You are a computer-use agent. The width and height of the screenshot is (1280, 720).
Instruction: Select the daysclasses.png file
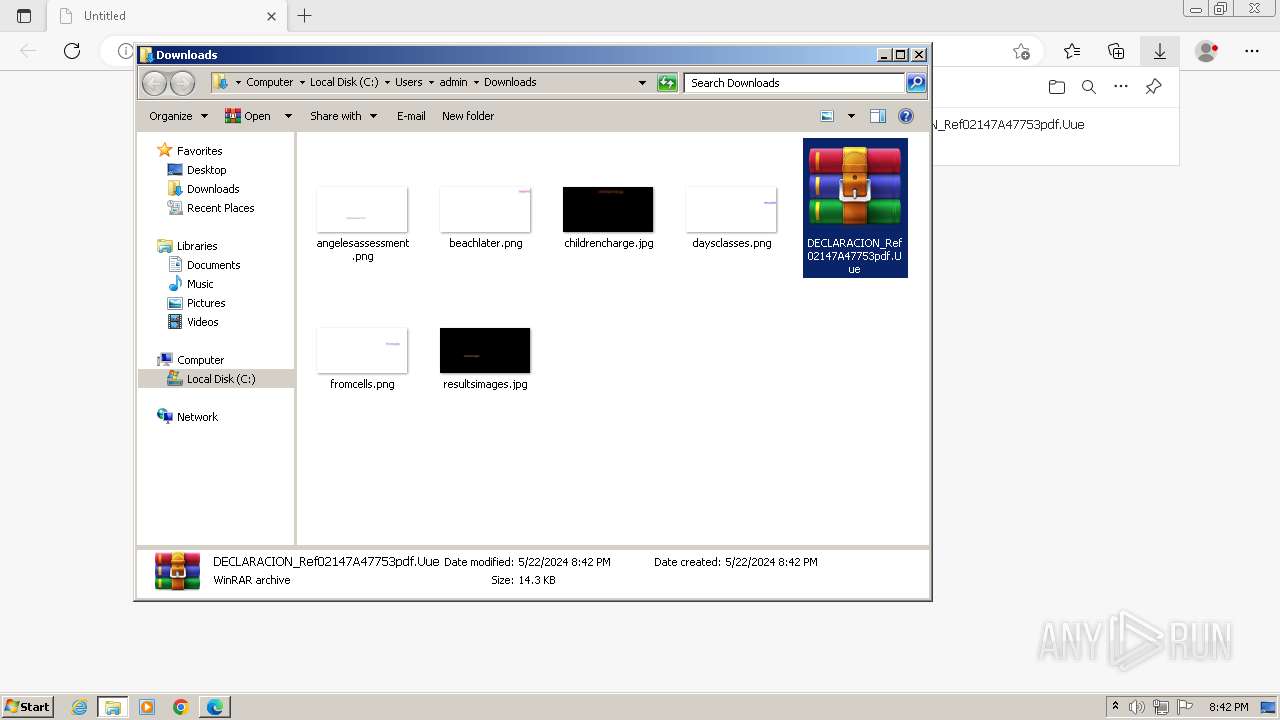(731, 219)
